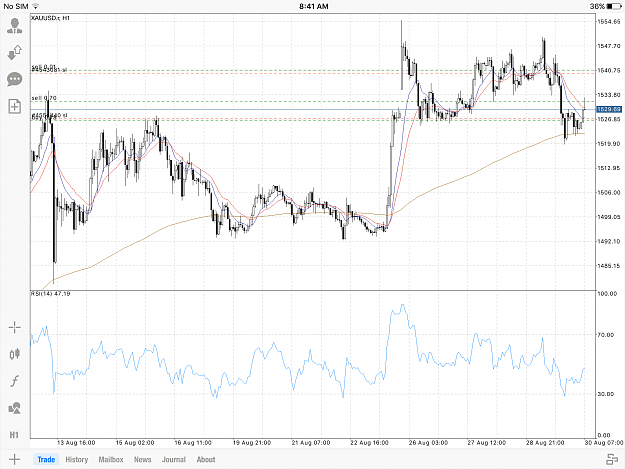Image resolution: width=625 pixels, height=469 pixels.
Task: Open the trade arrows icon
Action: (x=15, y=53)
